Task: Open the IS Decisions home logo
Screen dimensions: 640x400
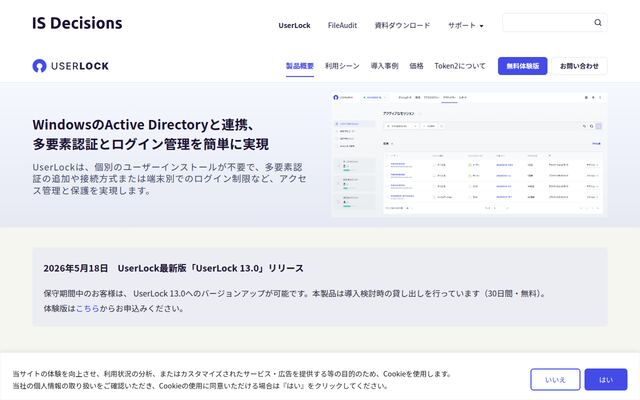Action: click(77, 23)
